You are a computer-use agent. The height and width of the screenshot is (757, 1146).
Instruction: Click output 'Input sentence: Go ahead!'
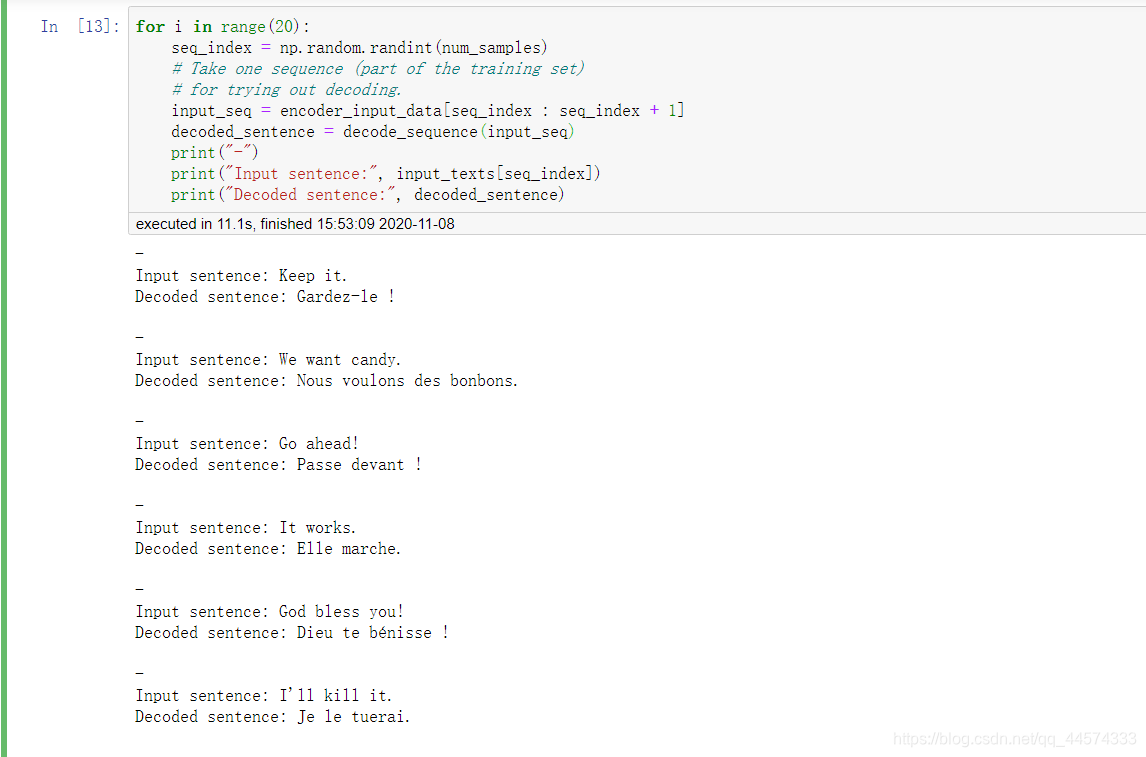coord(246,444)
